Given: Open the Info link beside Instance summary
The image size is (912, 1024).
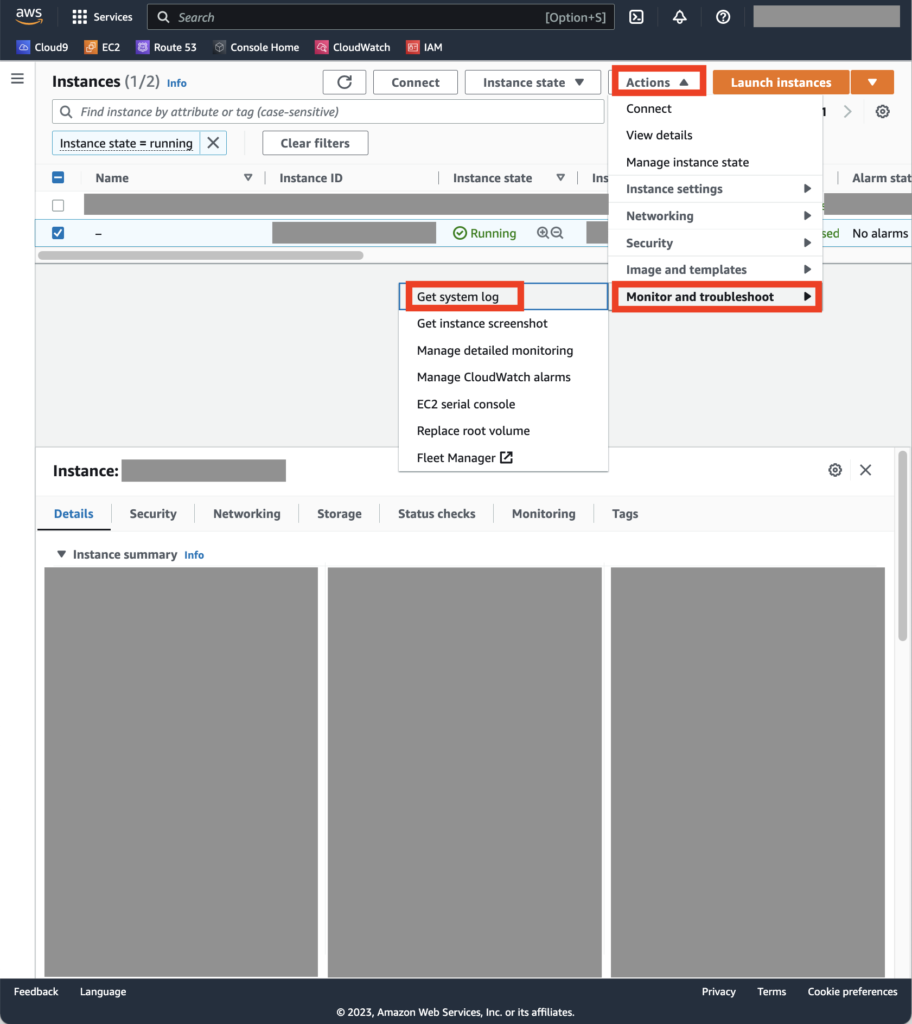Looking at the screenshot, I should tap(194, 554).
